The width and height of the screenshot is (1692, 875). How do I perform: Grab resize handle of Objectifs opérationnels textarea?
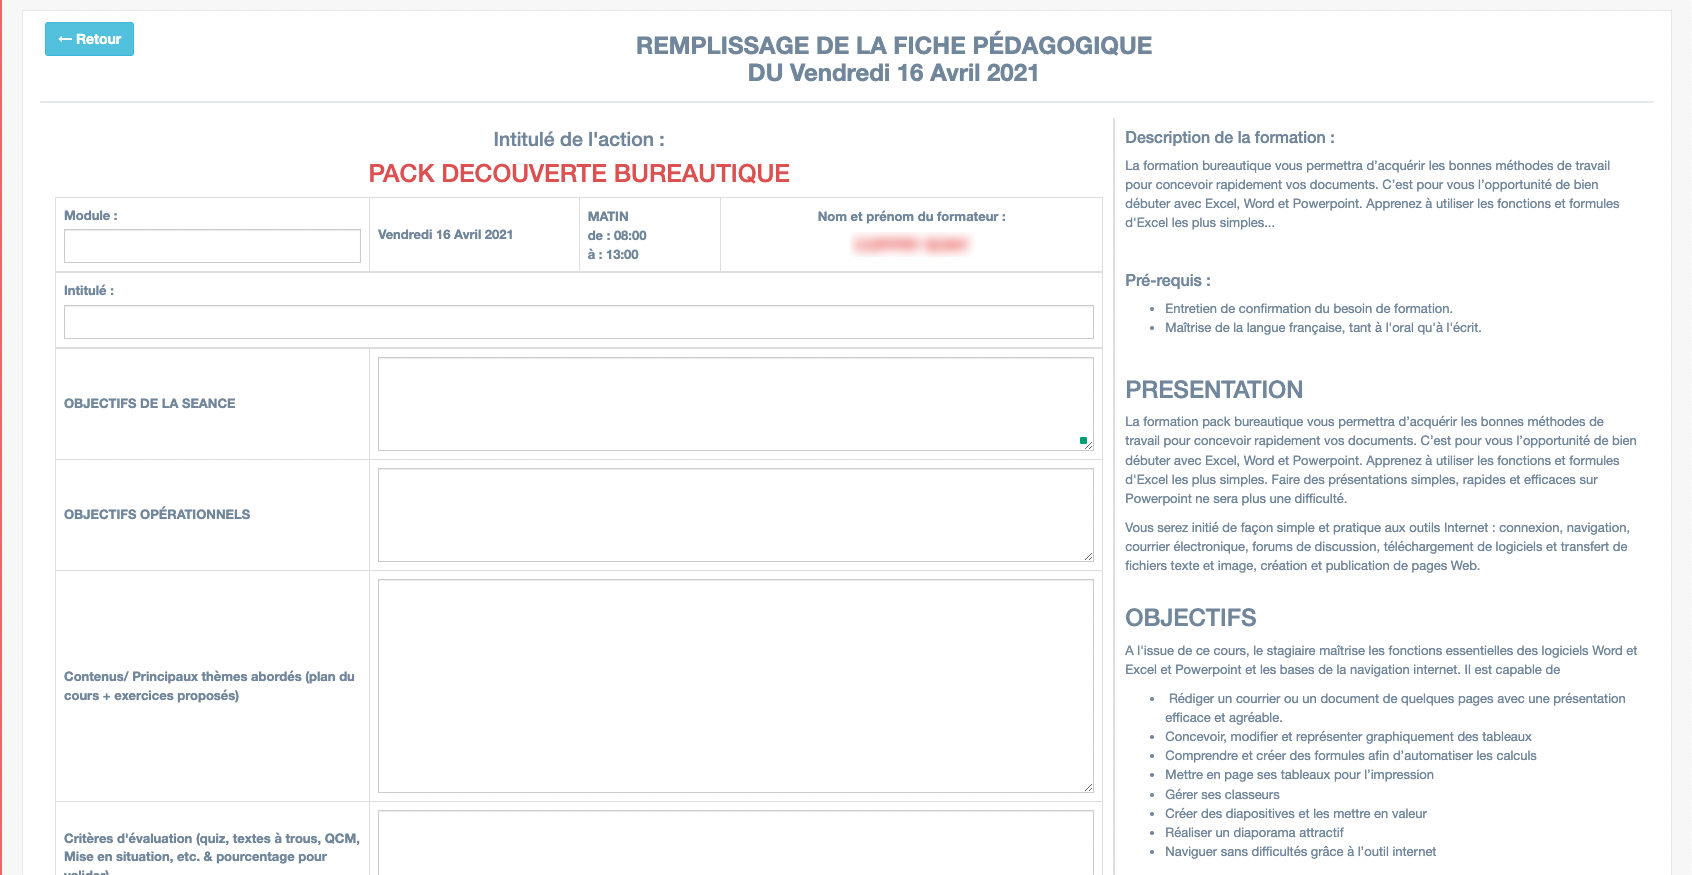(1088, 556)
